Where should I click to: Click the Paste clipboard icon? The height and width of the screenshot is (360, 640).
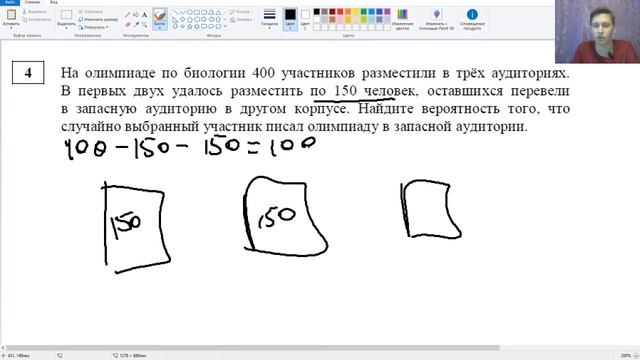pyautogui.click(x=11, y=15)
